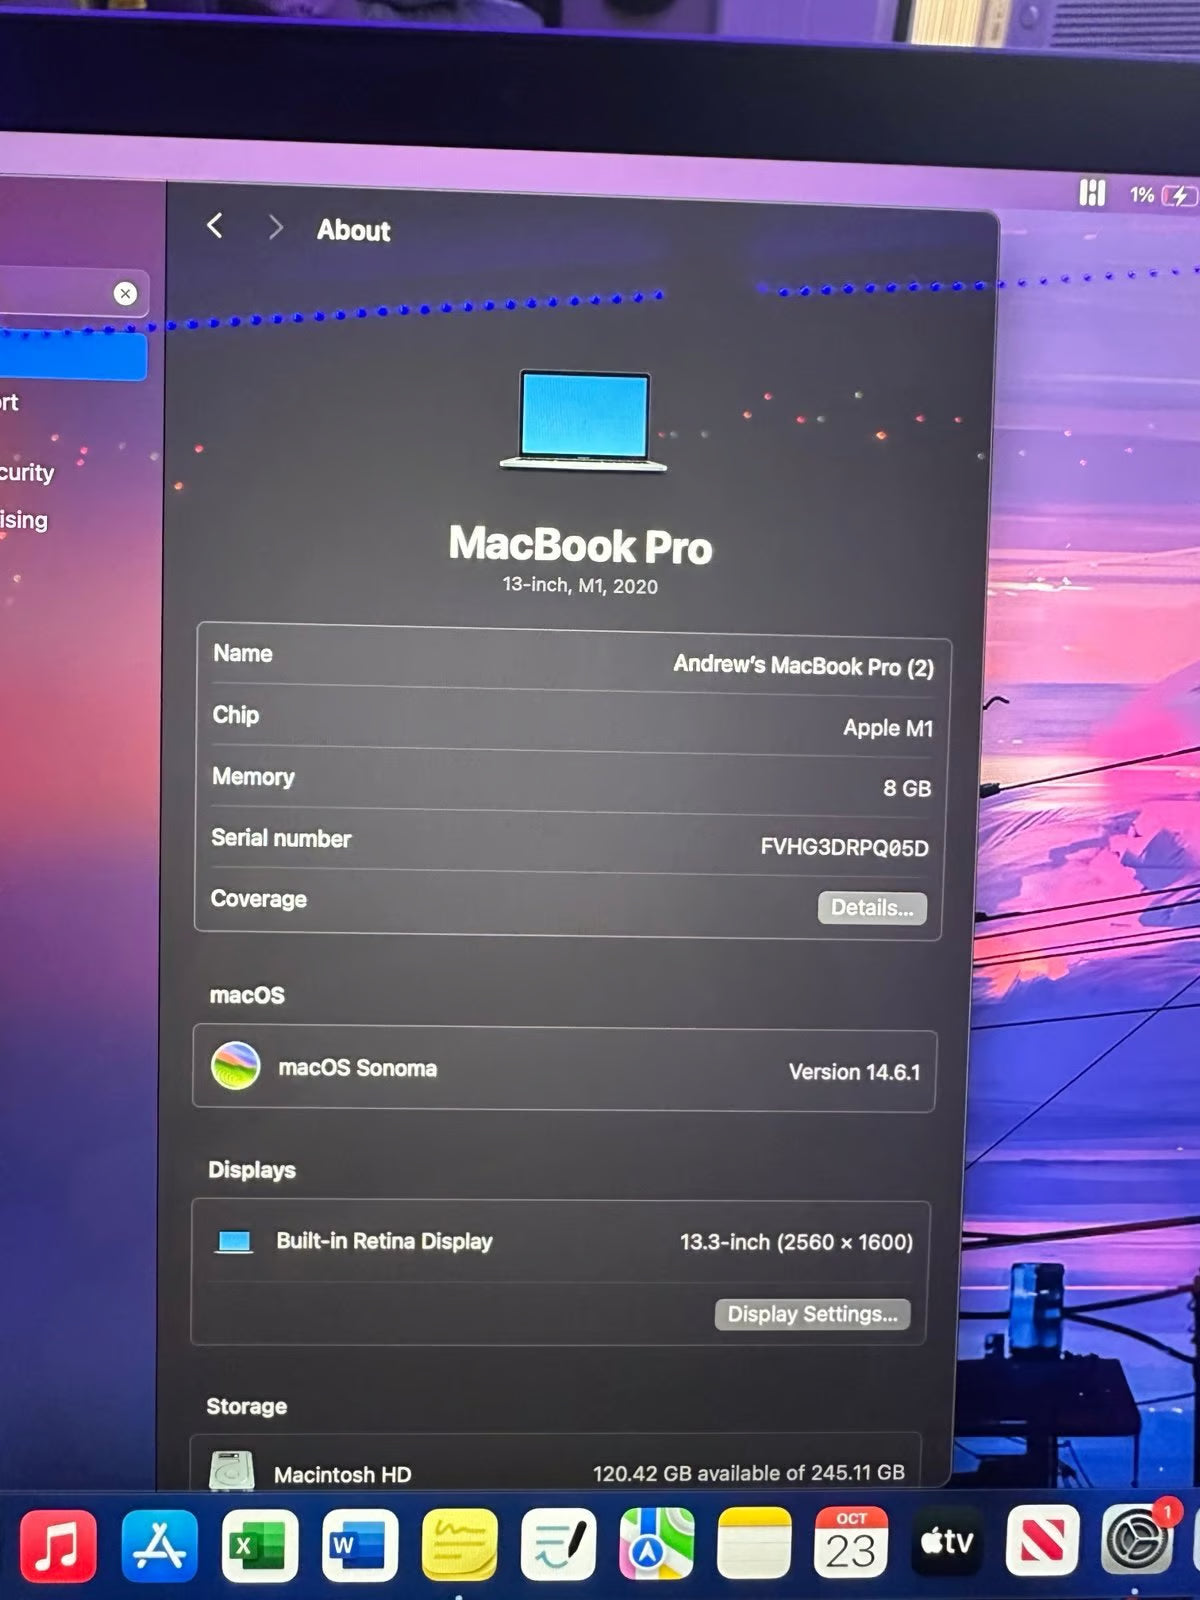Click the Macintosh HD label

tap(342, 1475)
